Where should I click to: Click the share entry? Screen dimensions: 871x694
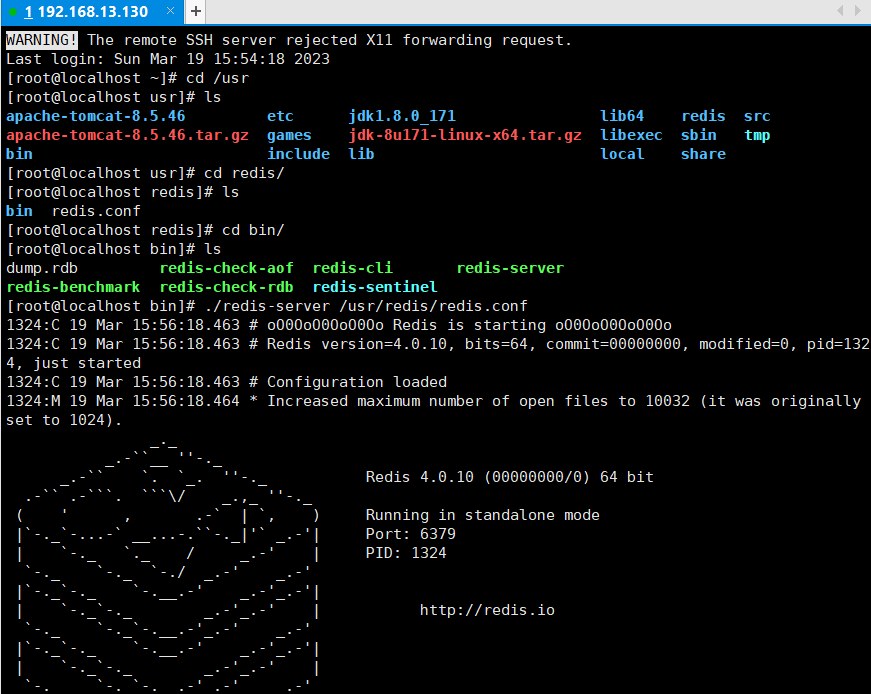[703, 154]
